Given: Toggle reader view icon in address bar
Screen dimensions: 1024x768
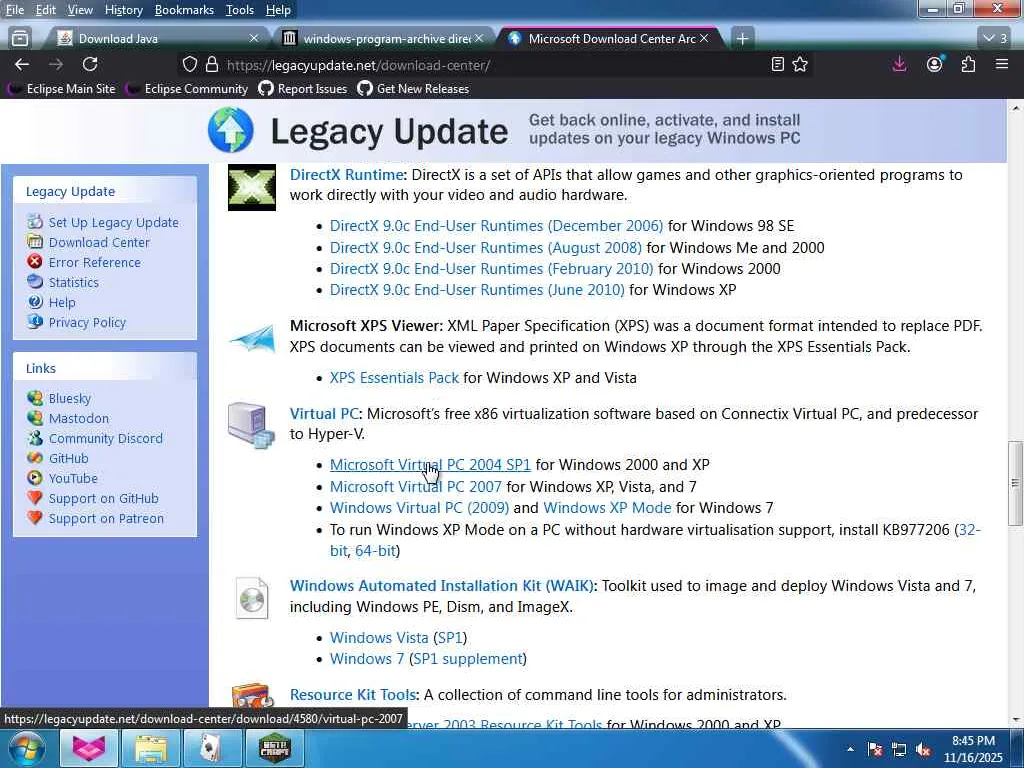Looking at the screenshot, I should pyautogui.click(x=777, y=64).
